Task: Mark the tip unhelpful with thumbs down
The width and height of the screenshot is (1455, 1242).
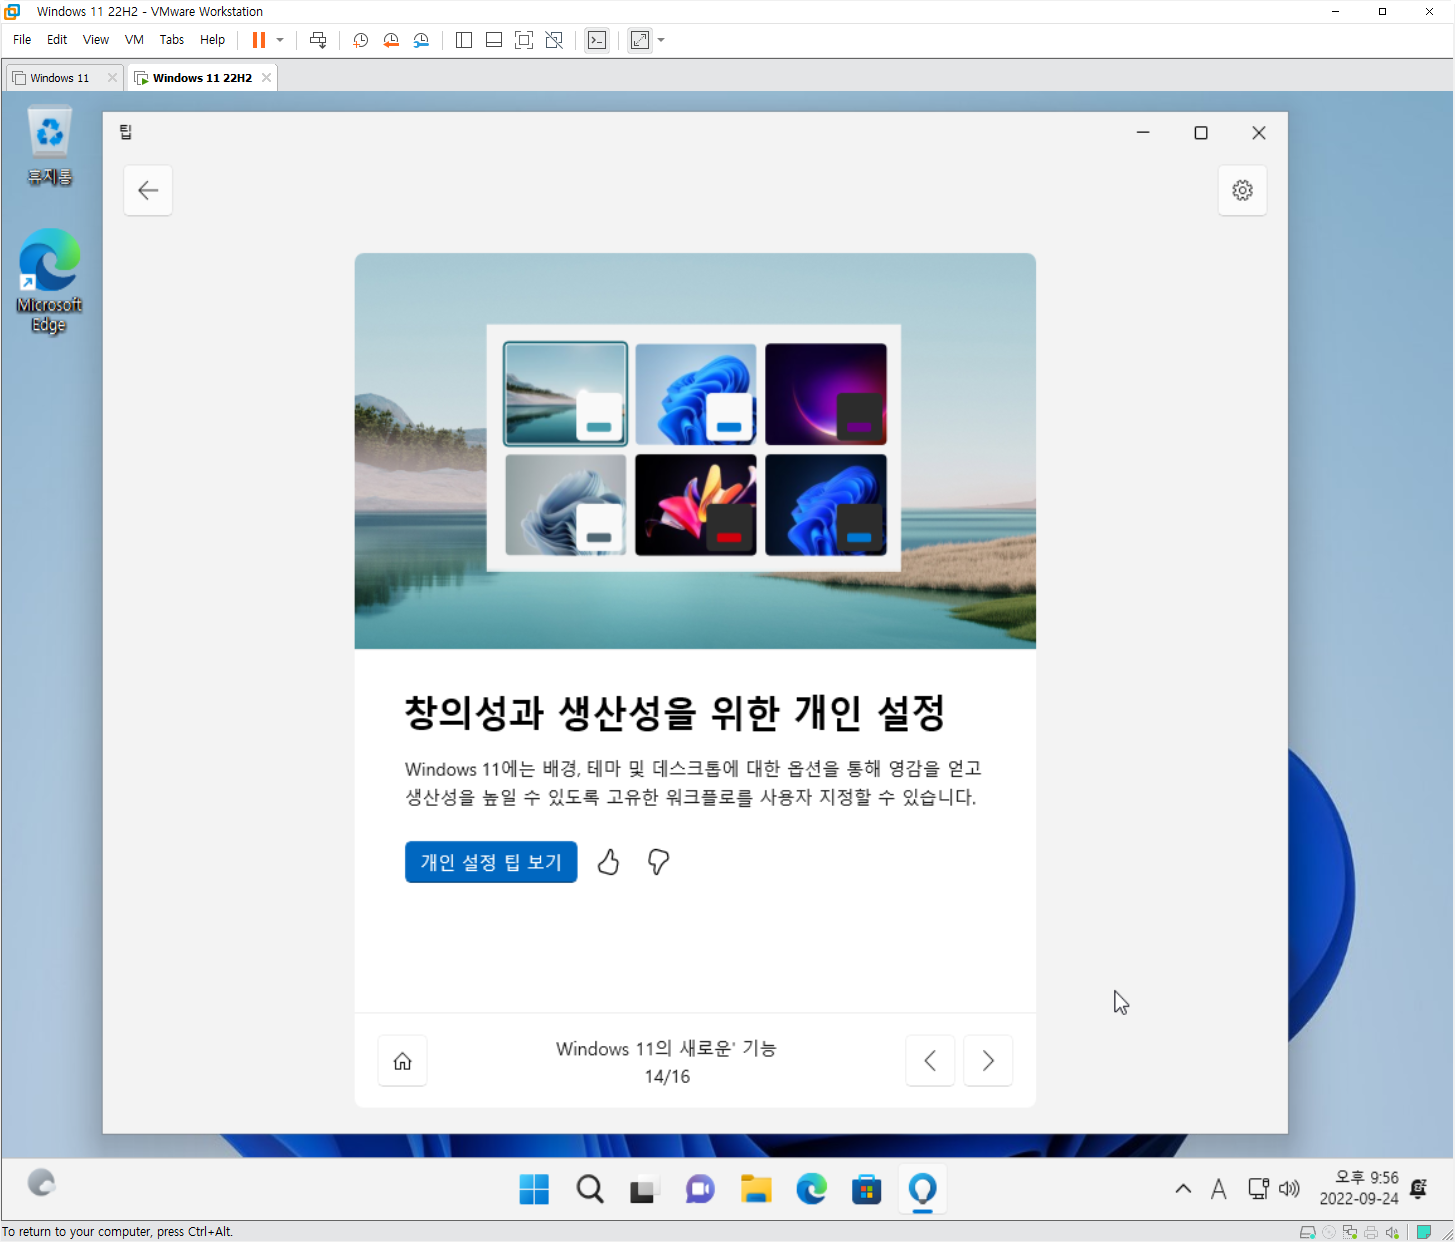Action: 658,862
